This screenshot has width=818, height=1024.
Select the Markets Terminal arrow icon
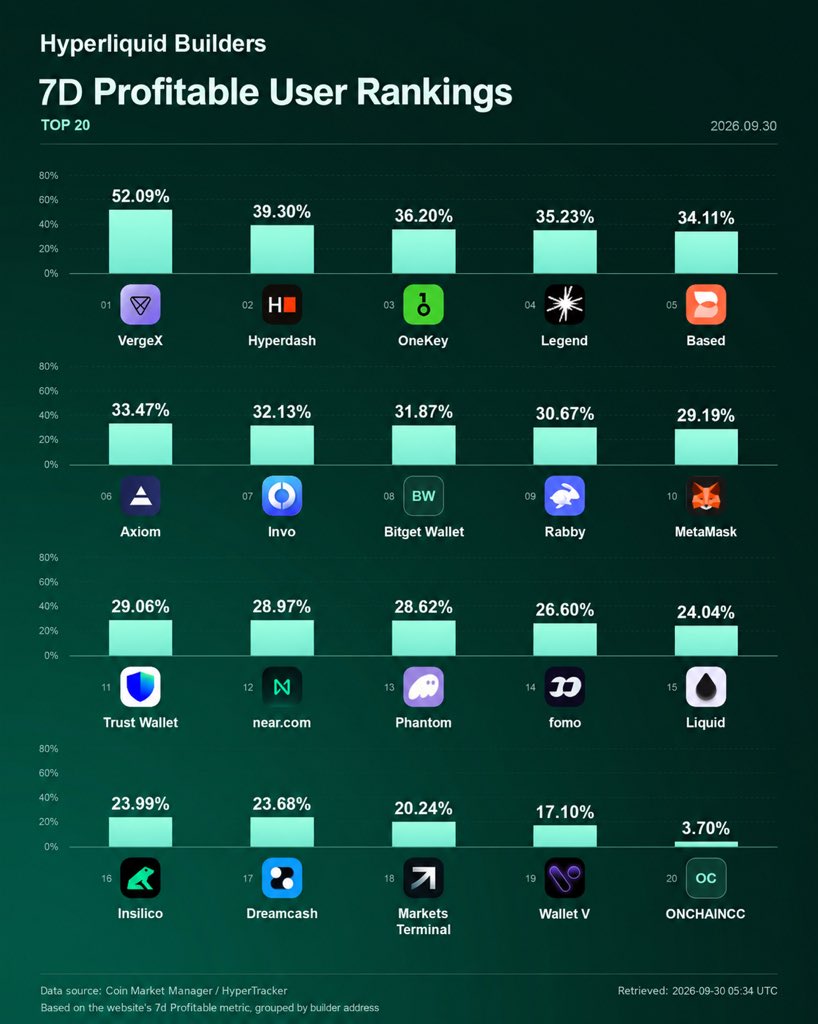(424, 878)
